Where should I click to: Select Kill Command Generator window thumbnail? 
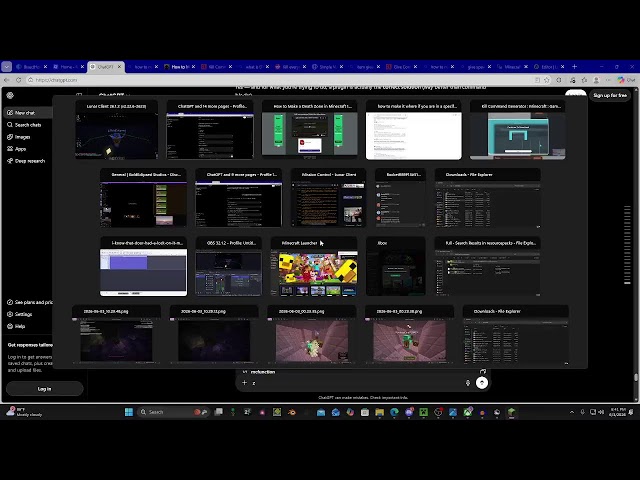pos(518,130)
